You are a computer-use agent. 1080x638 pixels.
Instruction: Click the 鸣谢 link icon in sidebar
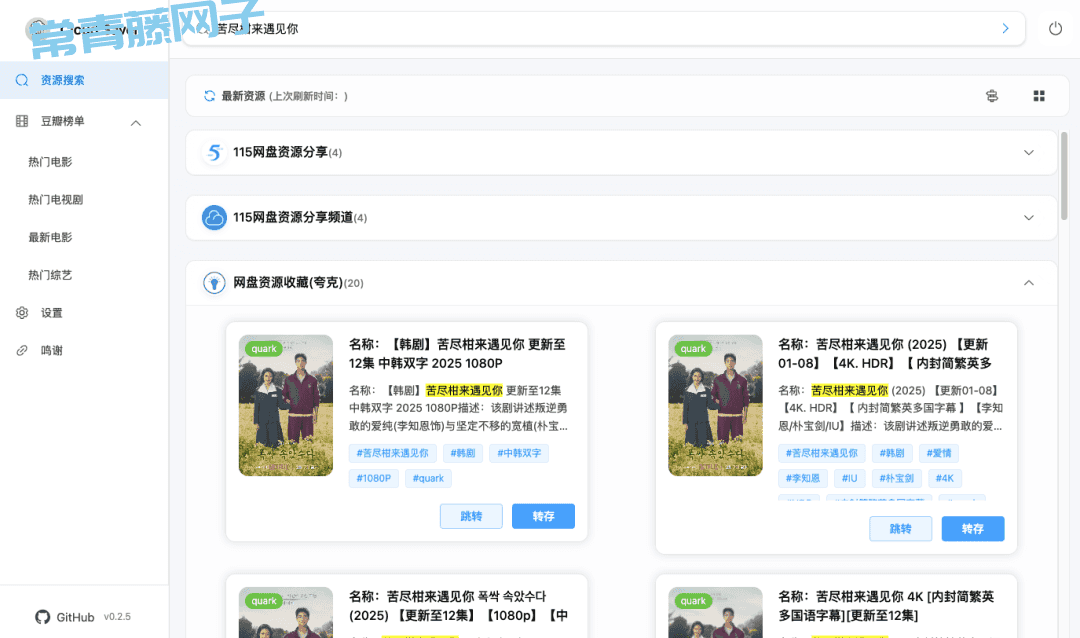pos(22,351)
